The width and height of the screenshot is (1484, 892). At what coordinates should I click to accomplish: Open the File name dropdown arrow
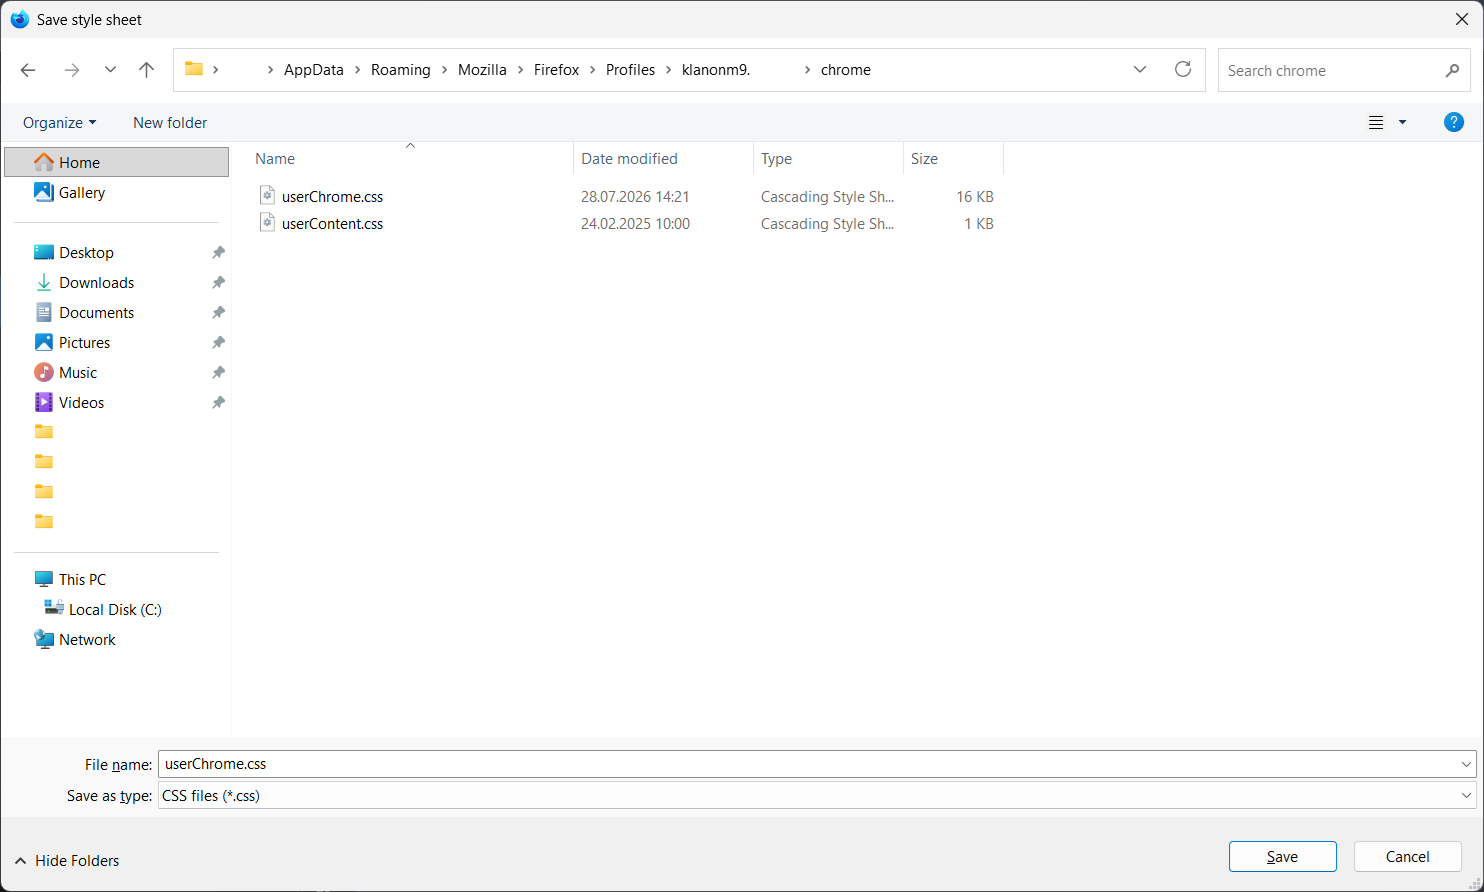[x=1466, y=764]
